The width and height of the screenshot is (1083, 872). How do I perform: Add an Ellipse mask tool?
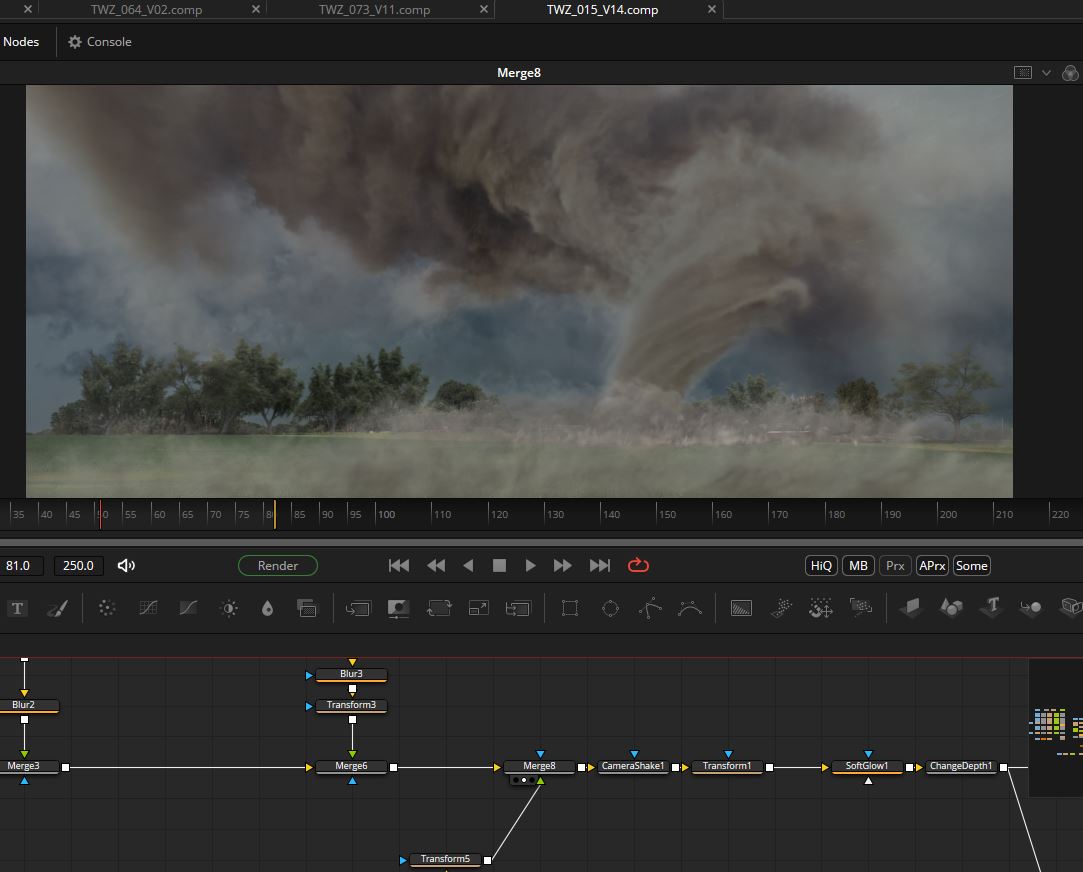(x=610, y=608)
